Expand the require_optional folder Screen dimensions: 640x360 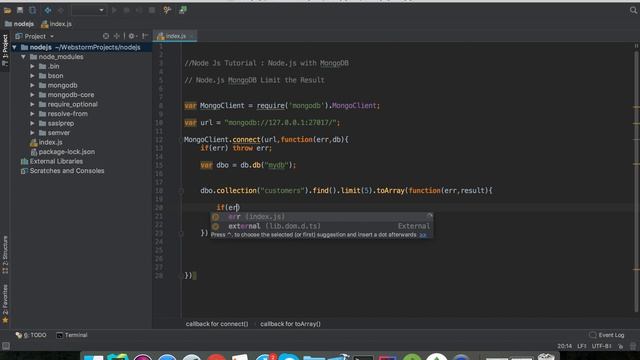(x=32, y=104)
